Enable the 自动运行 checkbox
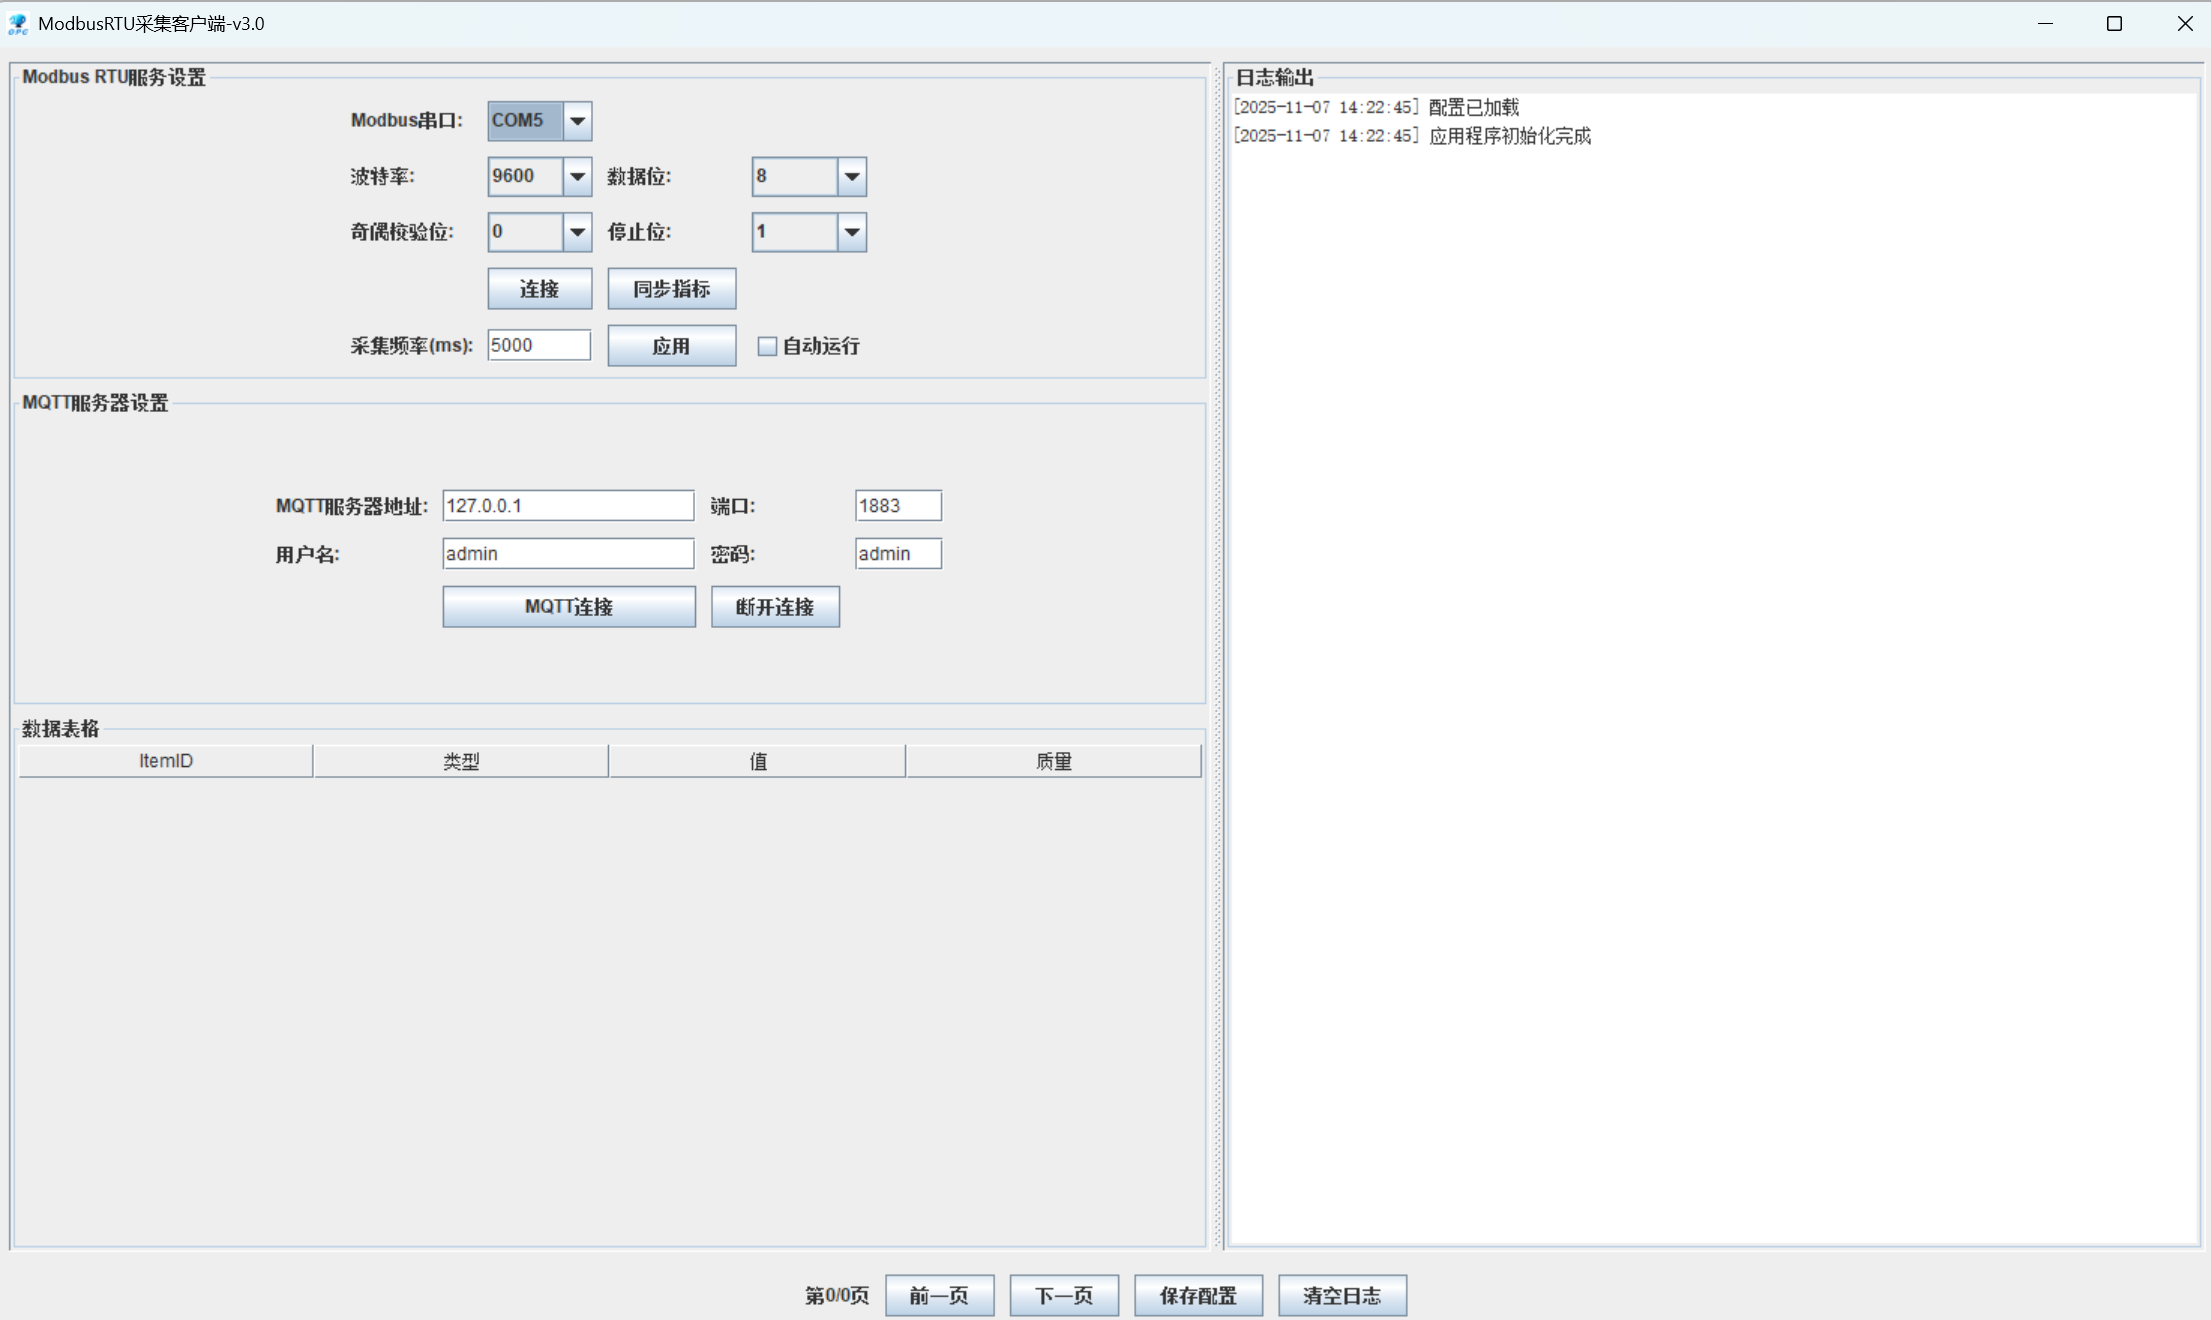This screenshot has width=2211, height=1320. [766, 345]
